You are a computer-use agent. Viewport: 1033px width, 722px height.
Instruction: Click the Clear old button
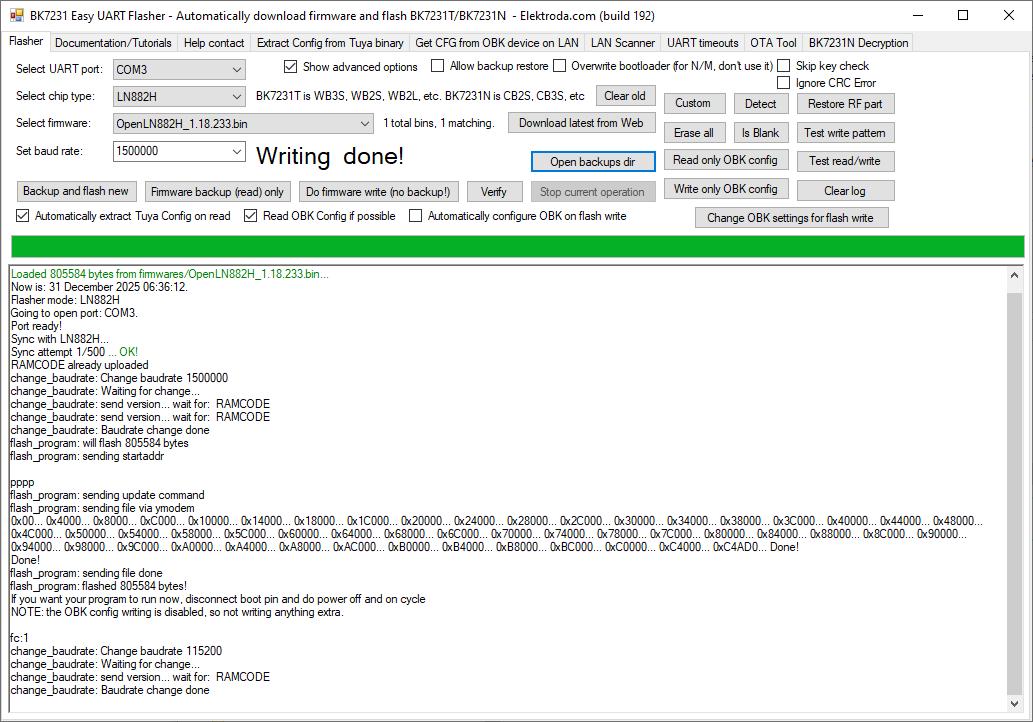click(625, 96)
